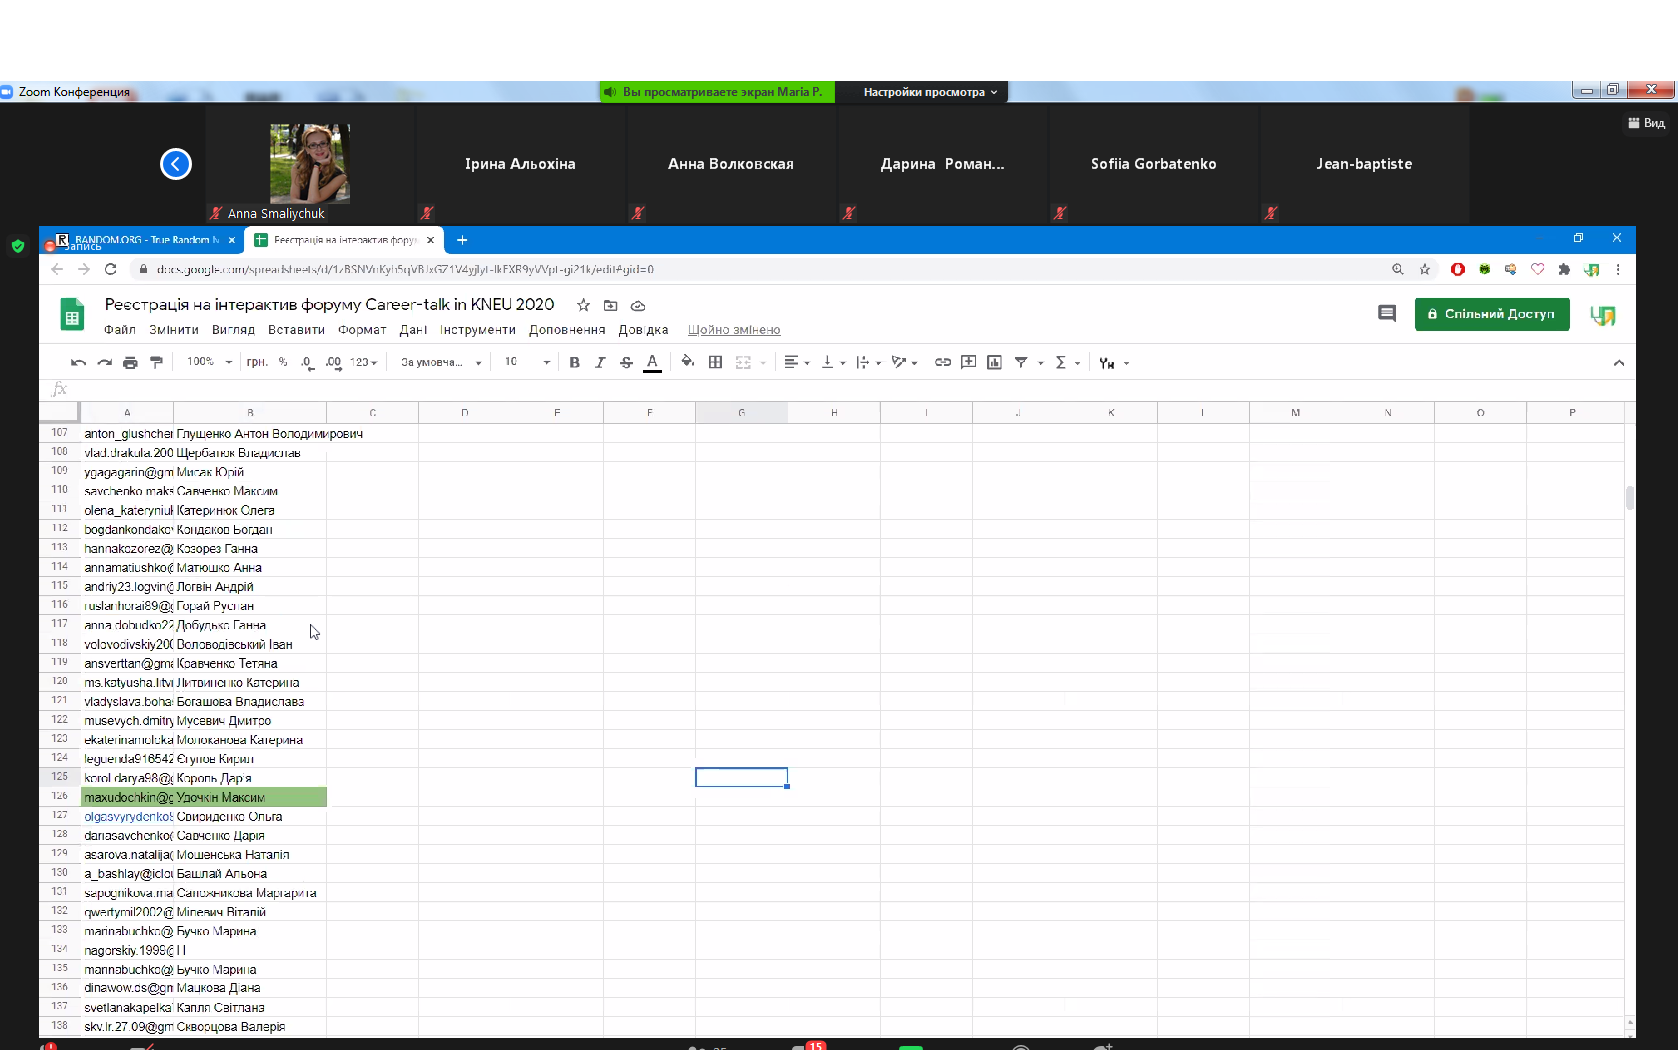Open the zoom level 100% dropdown

pos(209,362)
